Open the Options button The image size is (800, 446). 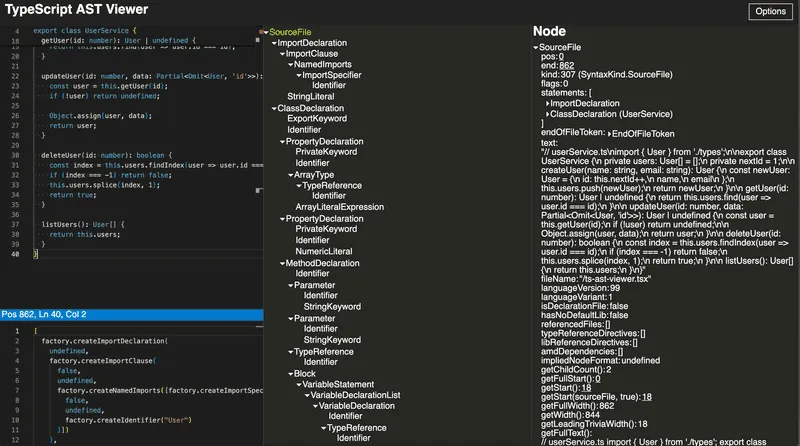pos(770,11)
